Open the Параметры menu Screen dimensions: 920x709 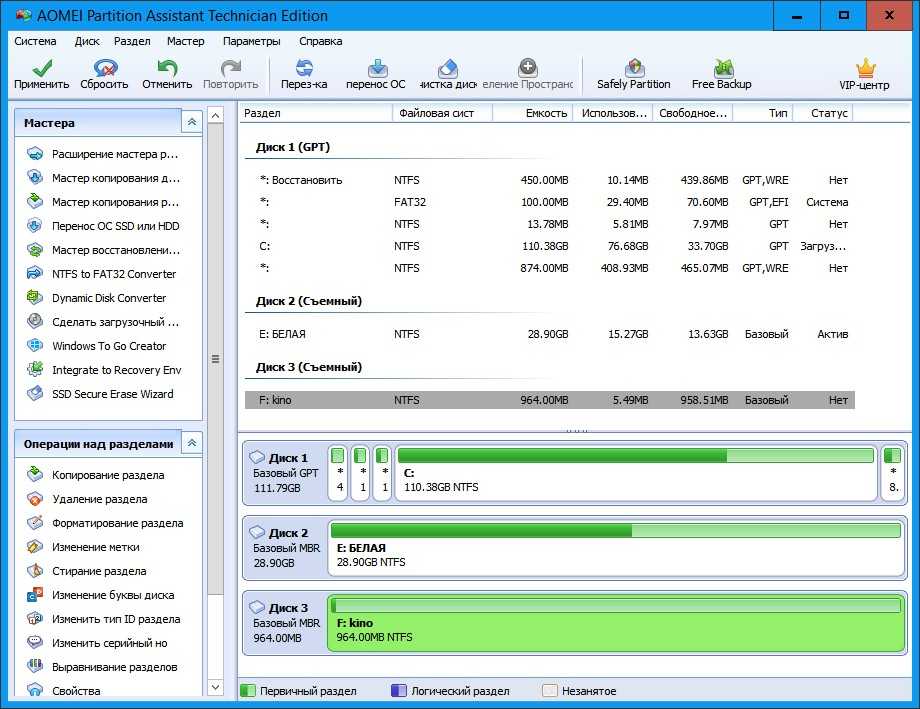click(251, 41)
